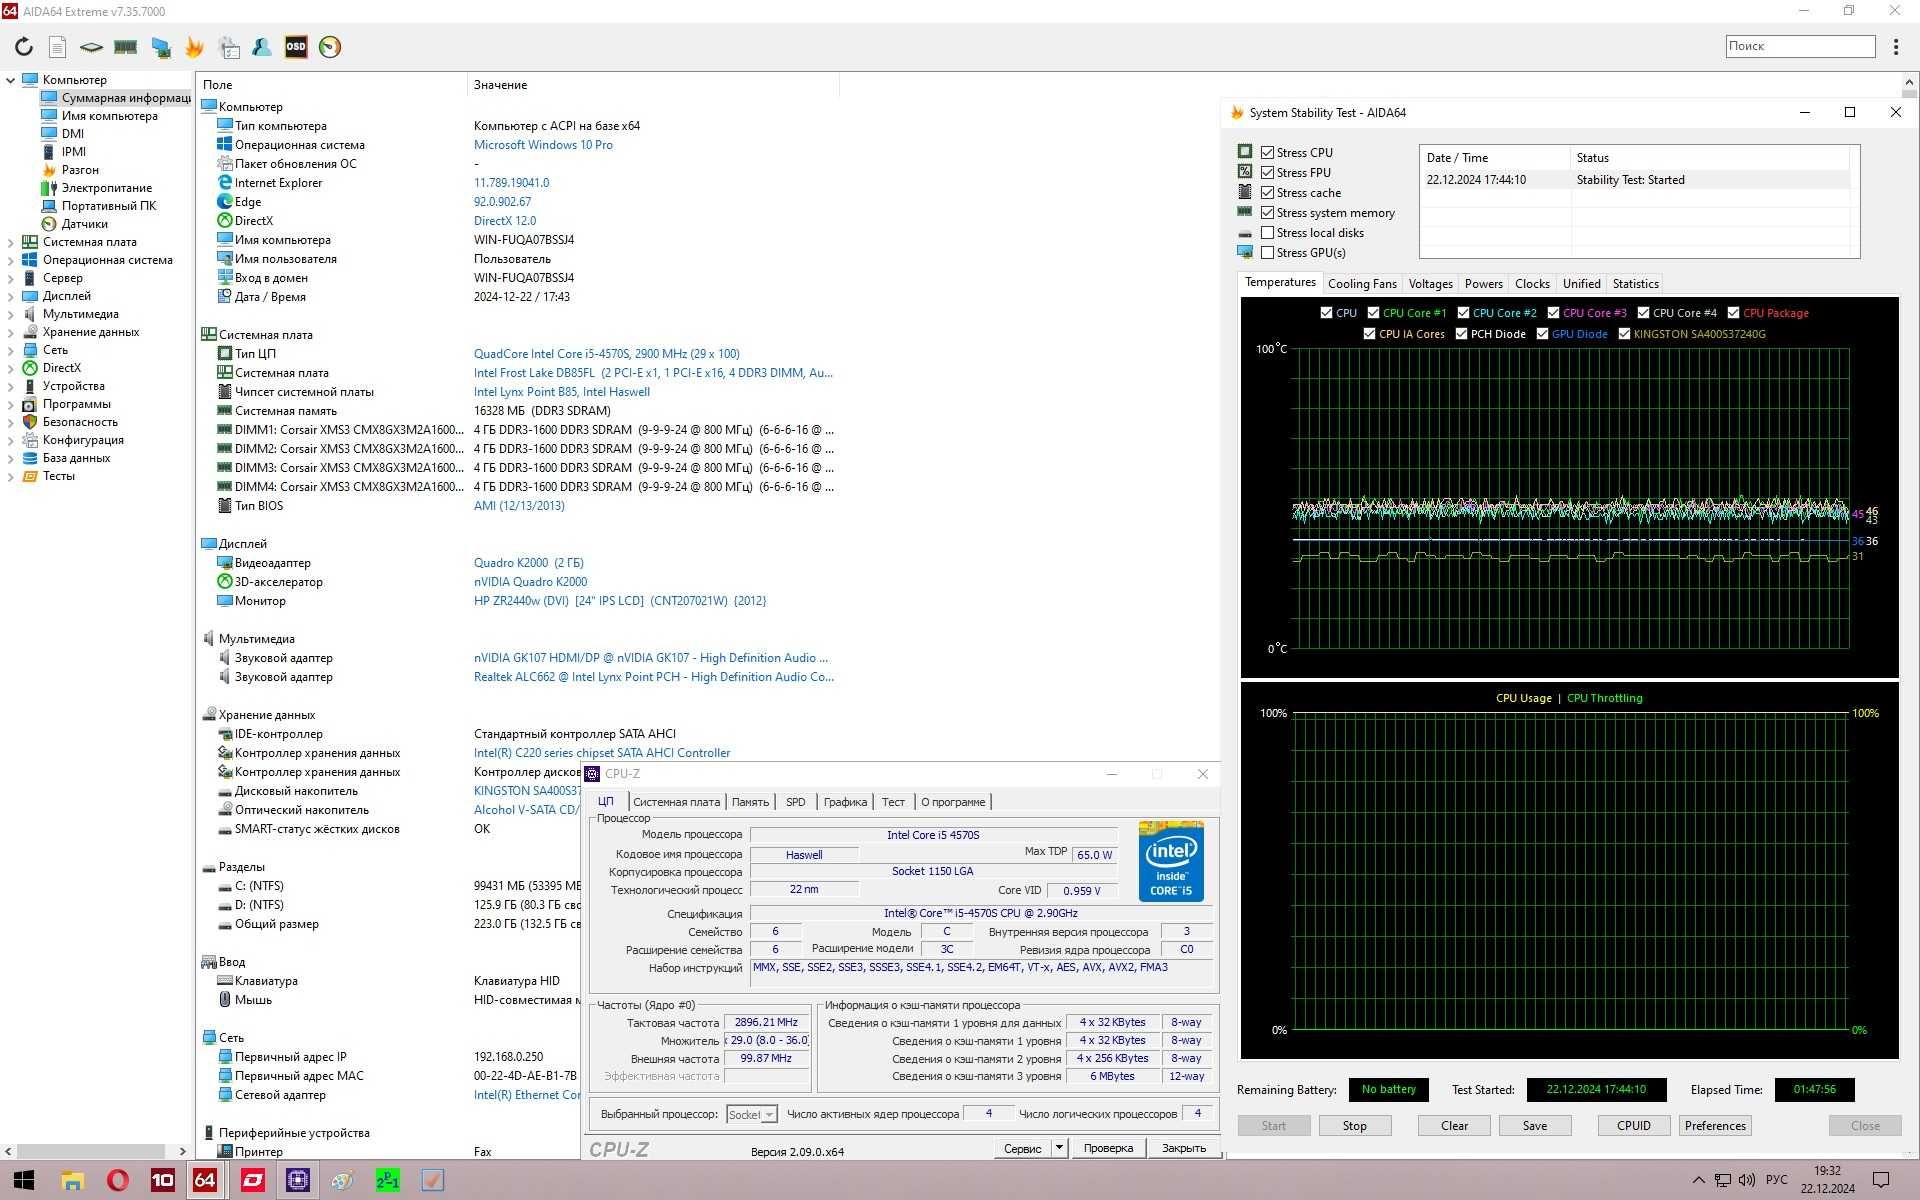The width and height of the screenshot is (1920, 1200).
Task: Expand Сервер tree node
Action: coord(10,278)
